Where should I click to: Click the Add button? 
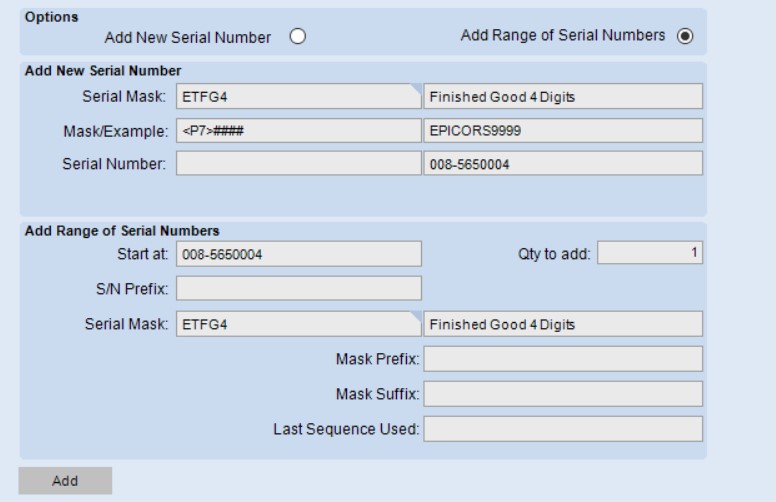coord(65,481)
